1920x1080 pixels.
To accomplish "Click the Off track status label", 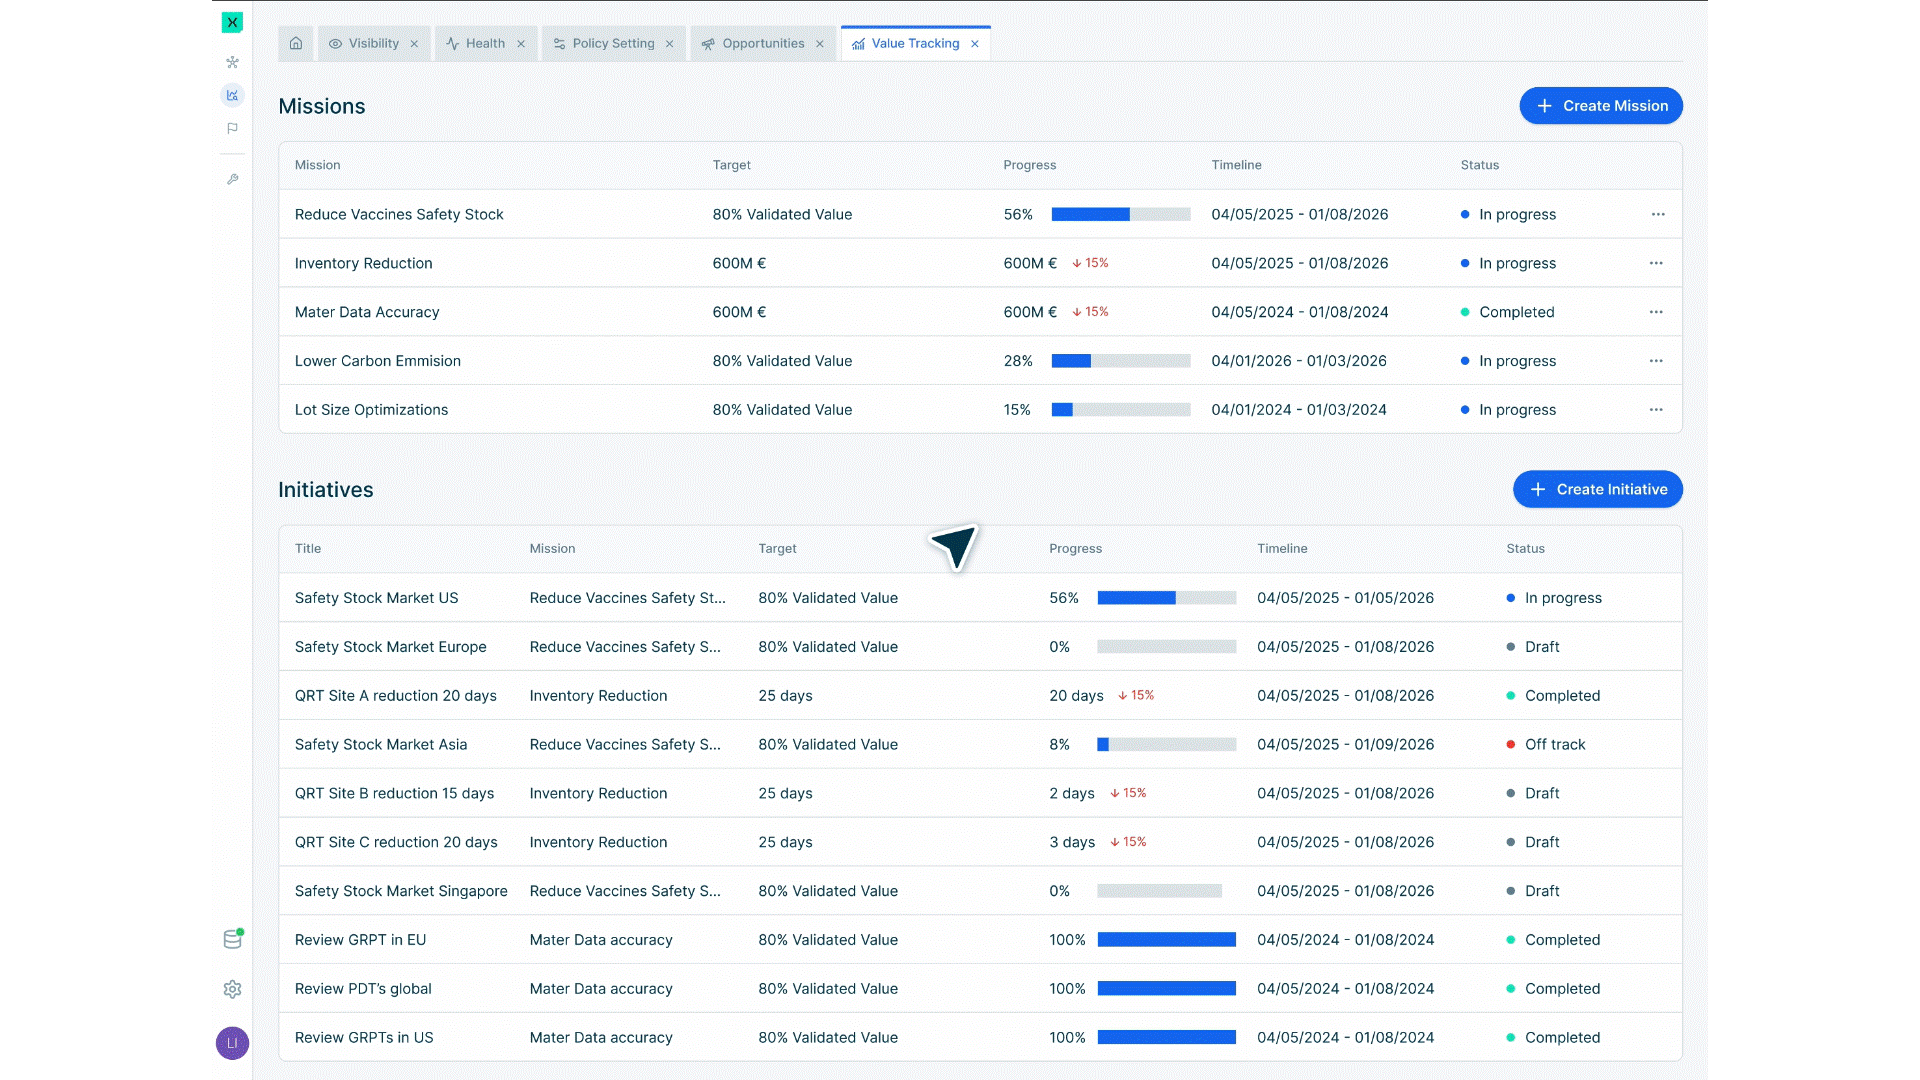I will point(1555,745).
